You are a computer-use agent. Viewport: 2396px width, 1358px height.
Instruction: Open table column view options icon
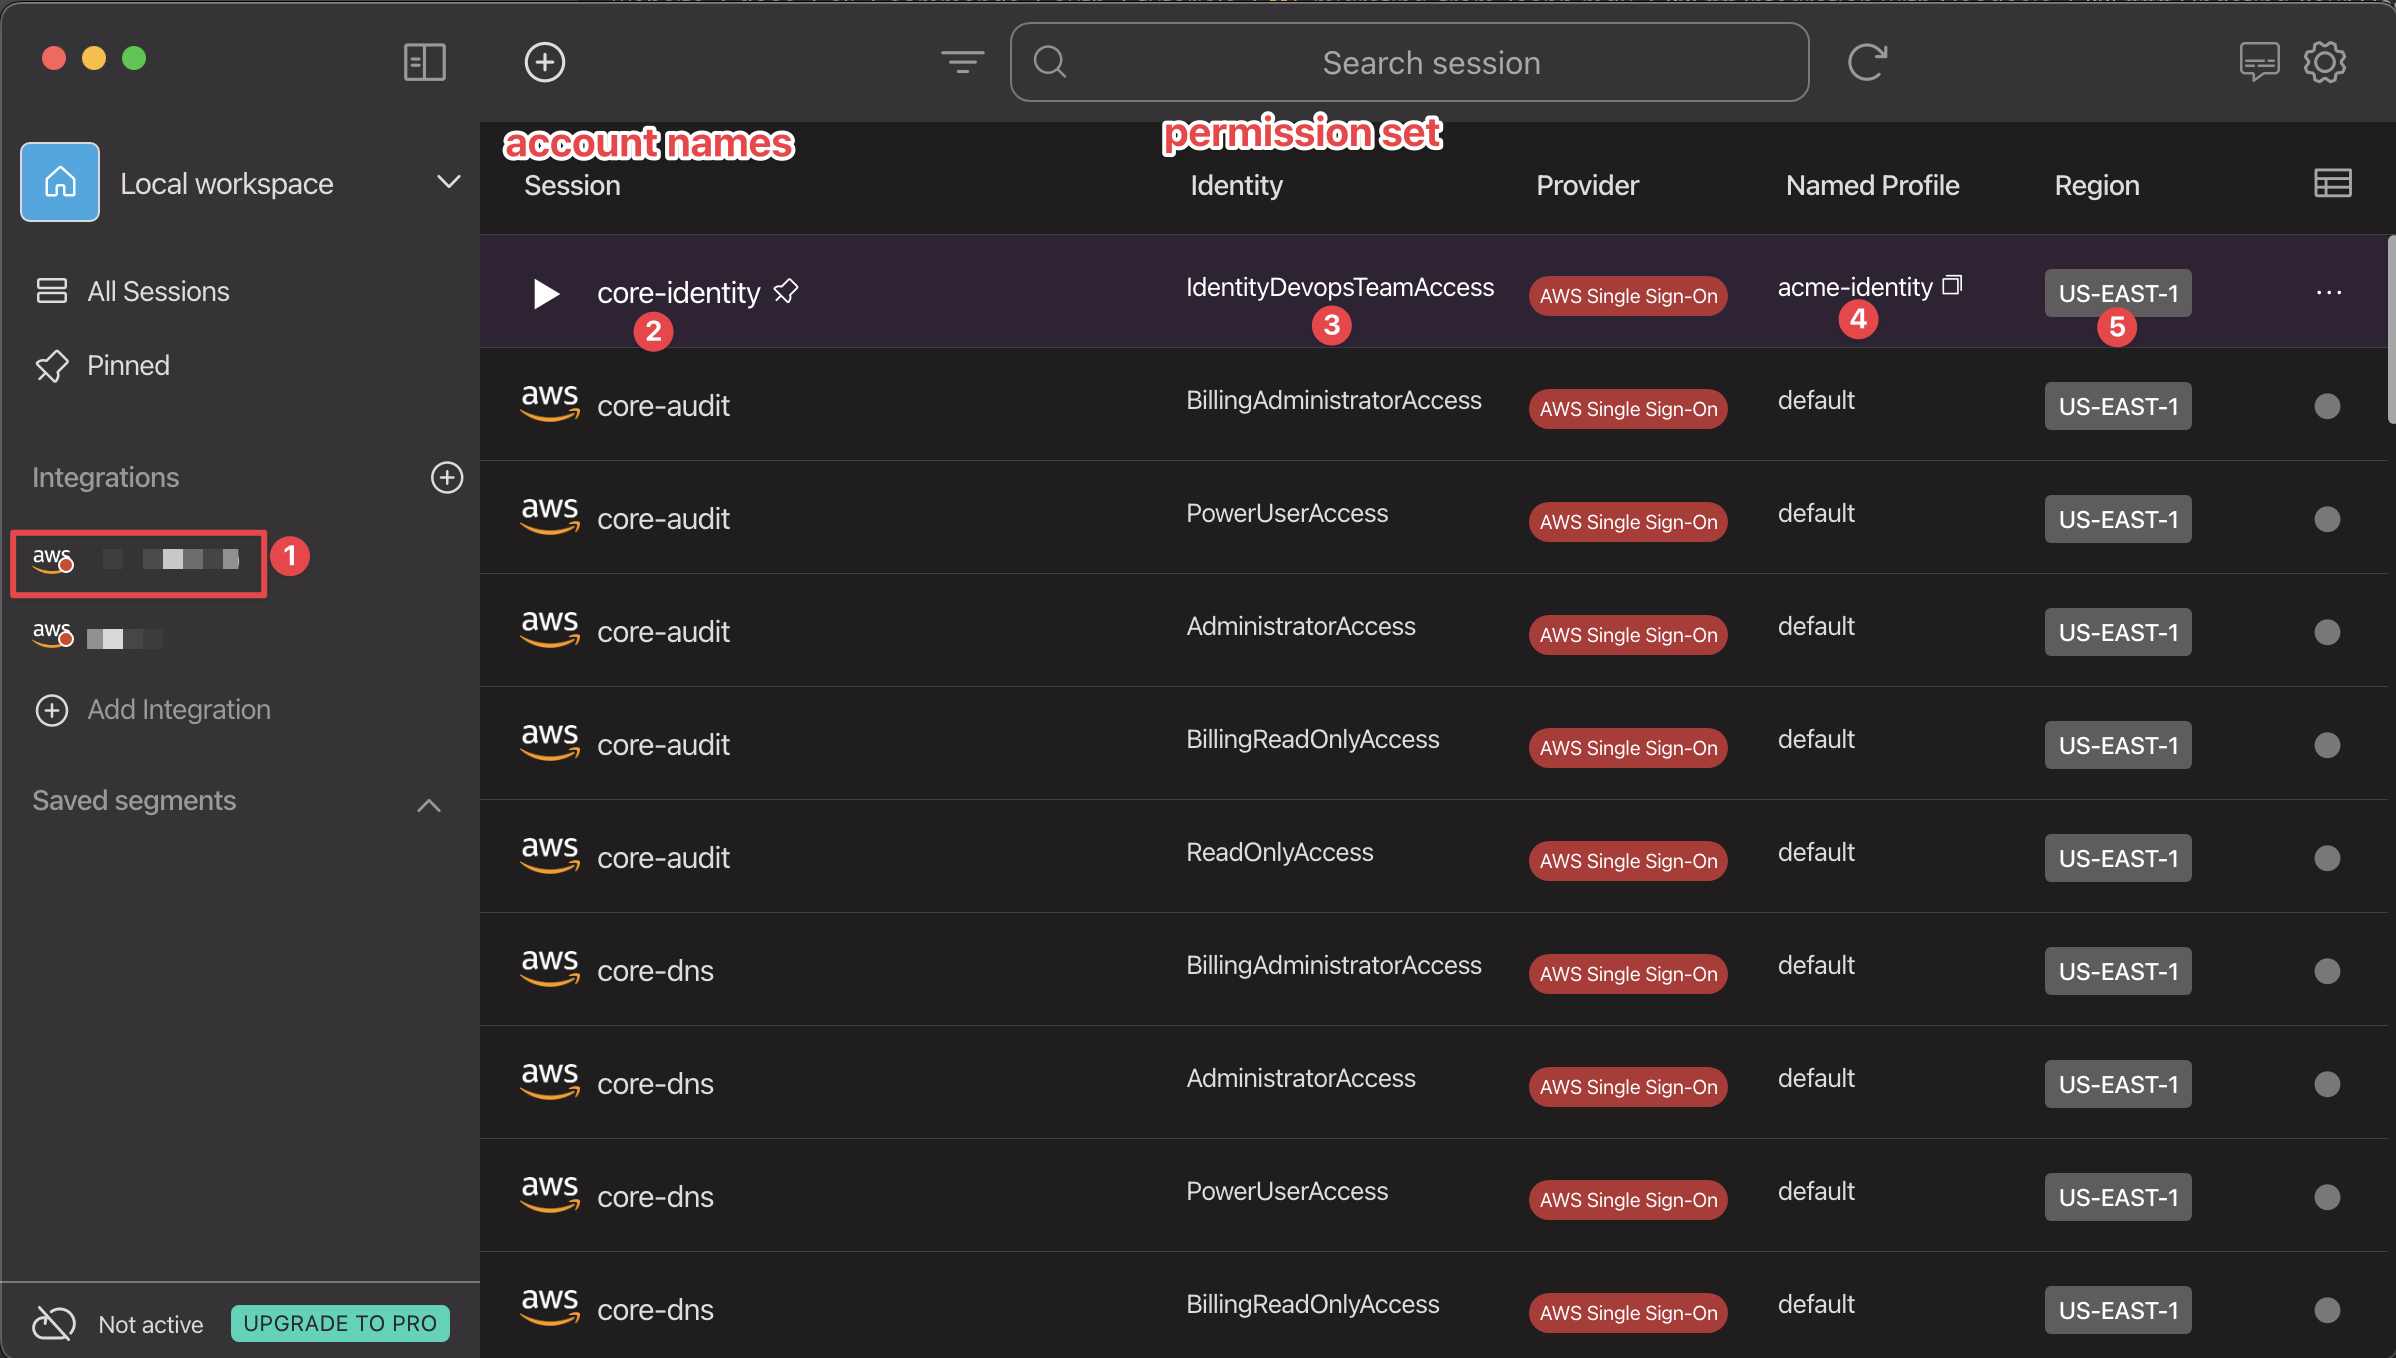[x=2332, y=184]
